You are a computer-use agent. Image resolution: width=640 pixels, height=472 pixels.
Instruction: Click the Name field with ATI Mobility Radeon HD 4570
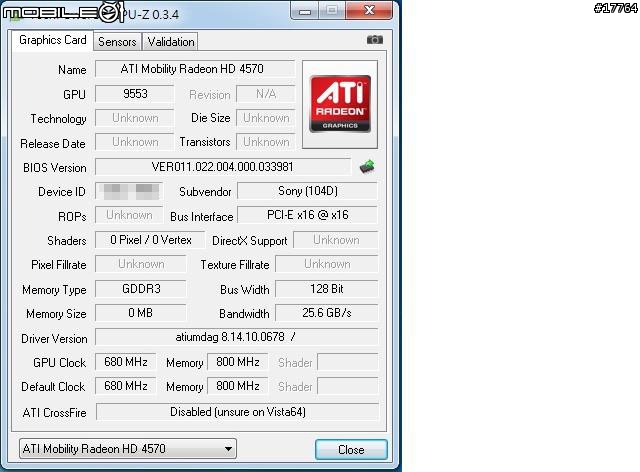(195, 69)
